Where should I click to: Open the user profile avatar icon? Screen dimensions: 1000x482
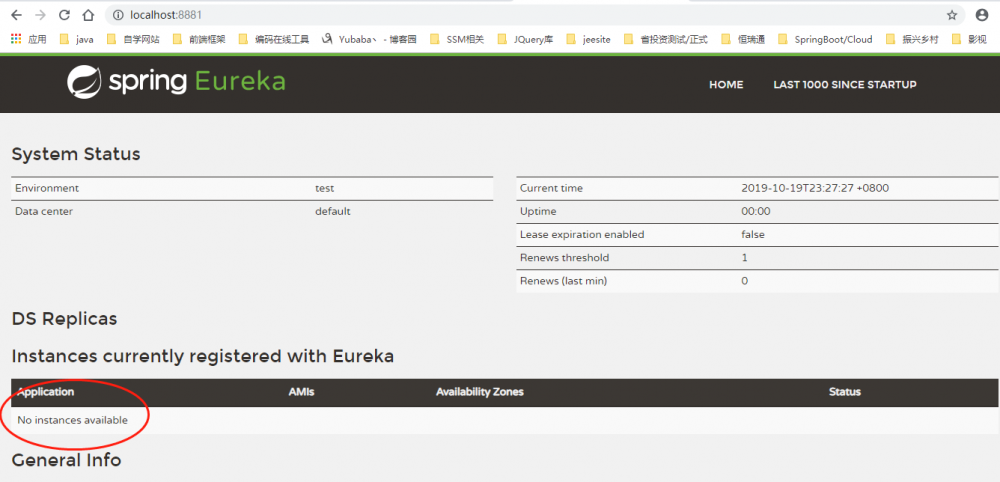pos(982,15)
